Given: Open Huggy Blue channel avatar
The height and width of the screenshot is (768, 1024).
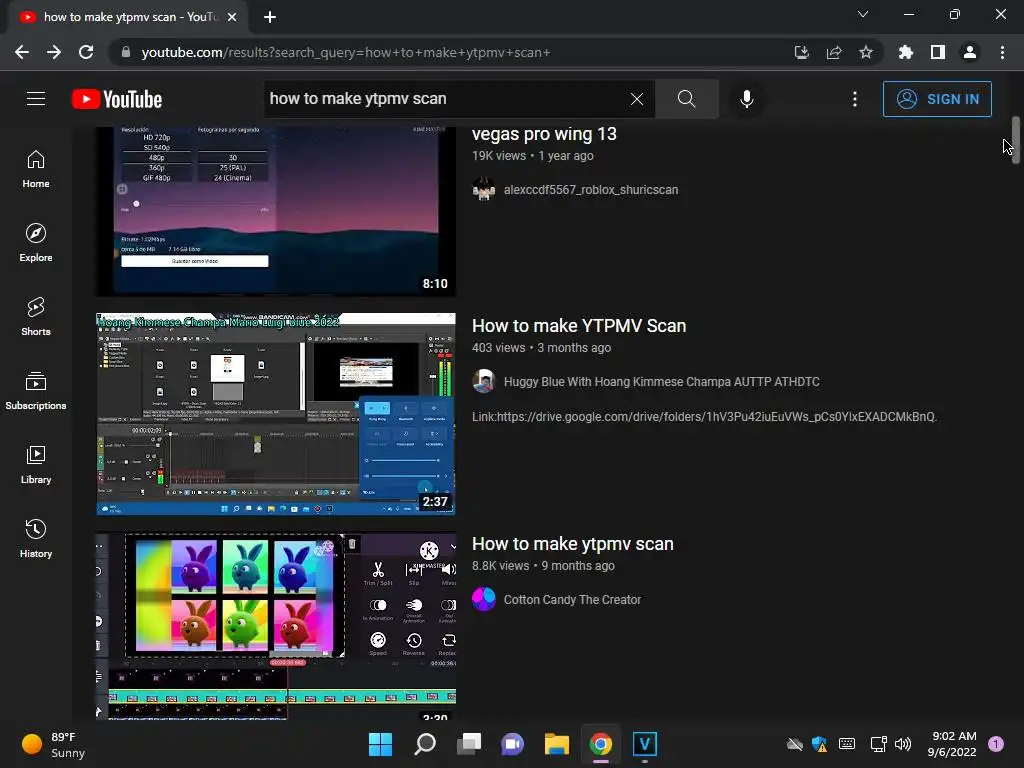Looking at the screenshot, I should click(484, 381).
